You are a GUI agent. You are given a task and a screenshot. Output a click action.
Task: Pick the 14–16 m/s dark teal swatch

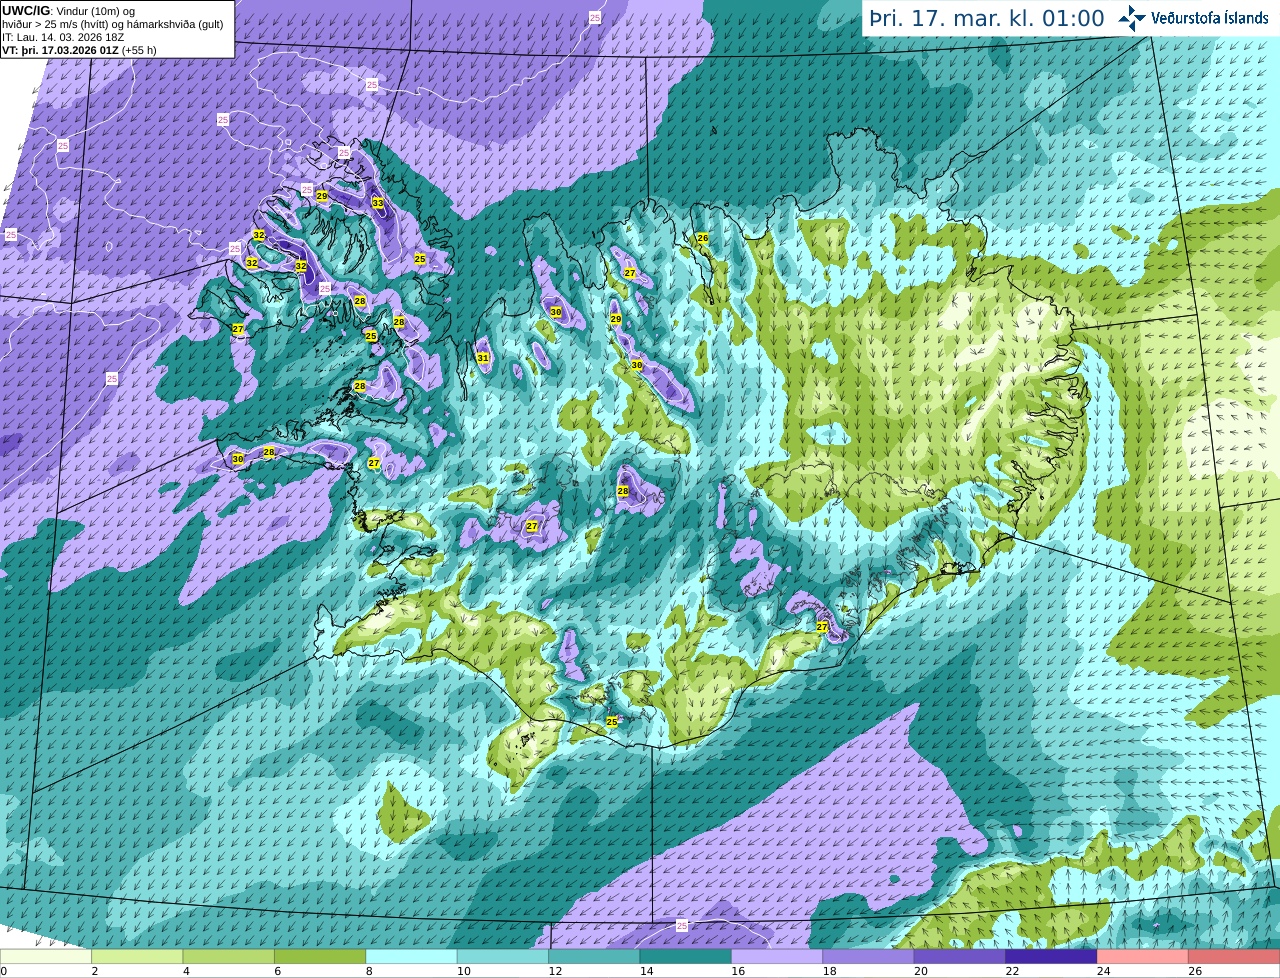[x=686, y=957]
